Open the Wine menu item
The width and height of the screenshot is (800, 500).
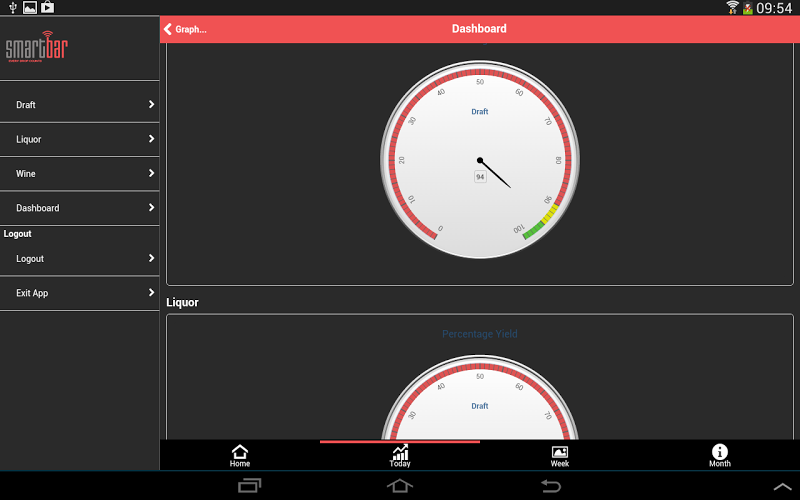[80, 173]
